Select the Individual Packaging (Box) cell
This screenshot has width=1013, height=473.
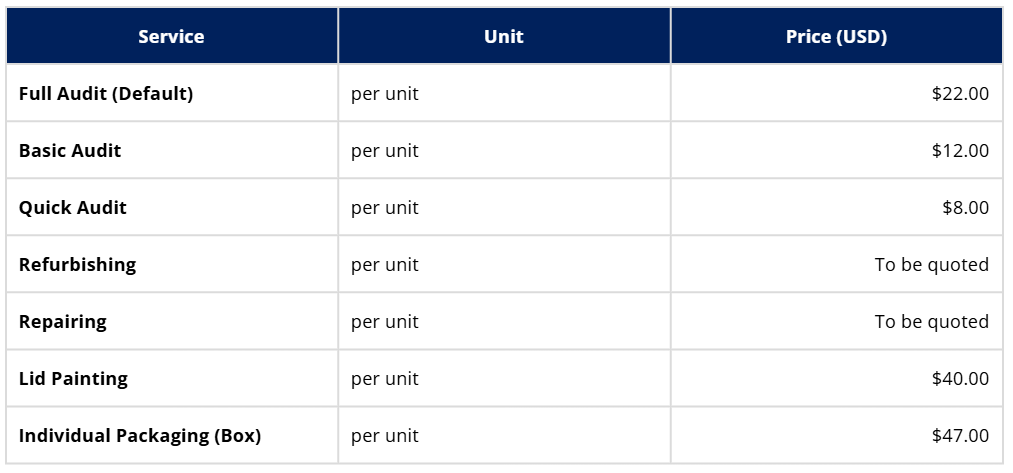coord(140,436)
